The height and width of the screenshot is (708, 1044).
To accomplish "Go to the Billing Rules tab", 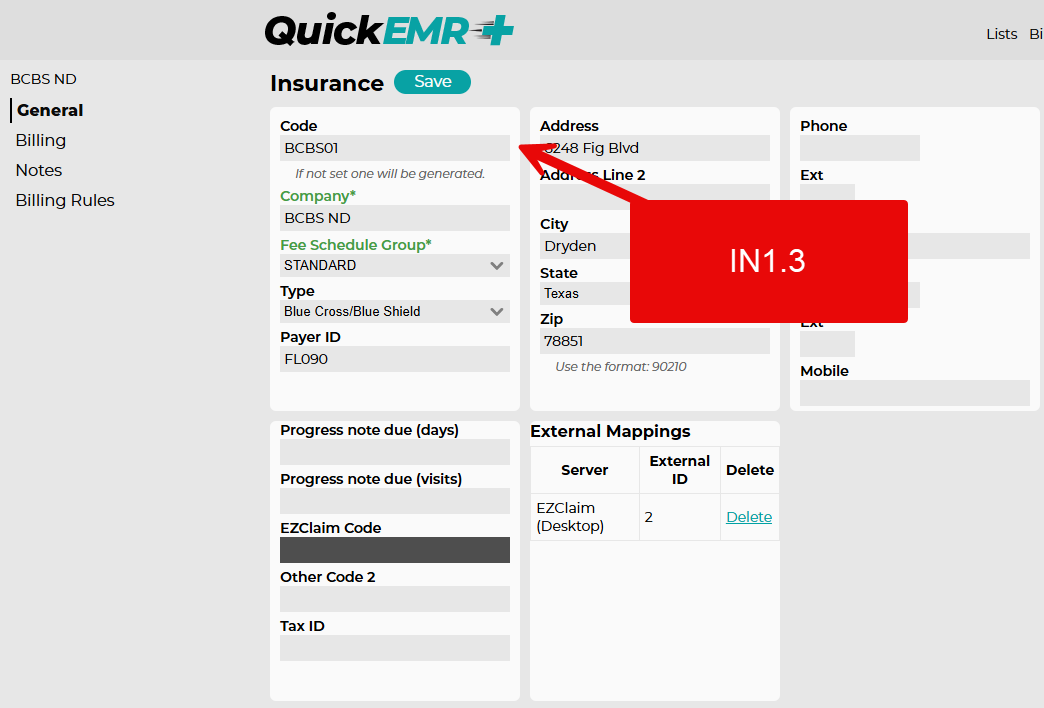I will tap(65, 200).
